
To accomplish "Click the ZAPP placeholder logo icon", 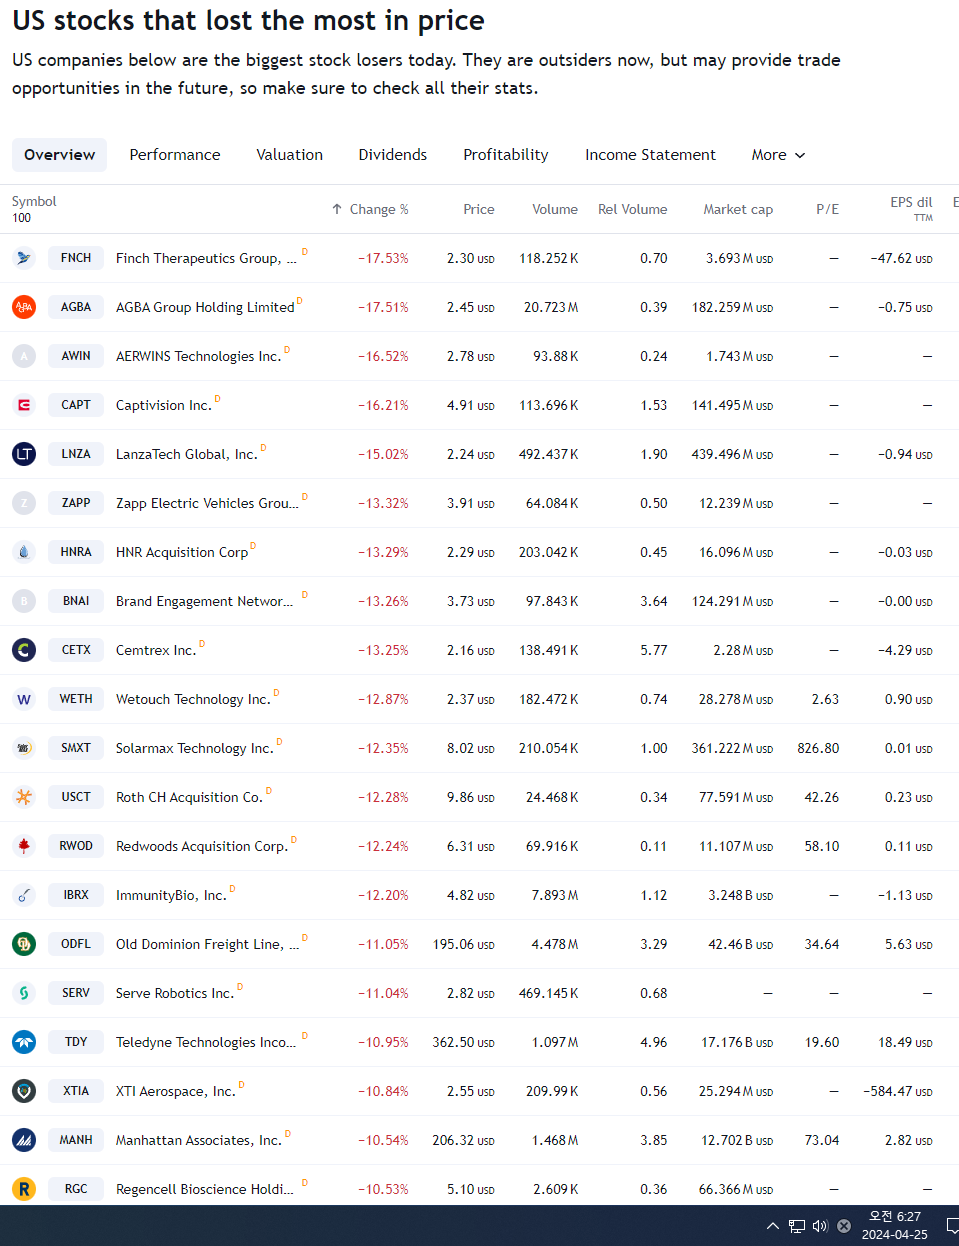I will [x=24, y=503].
